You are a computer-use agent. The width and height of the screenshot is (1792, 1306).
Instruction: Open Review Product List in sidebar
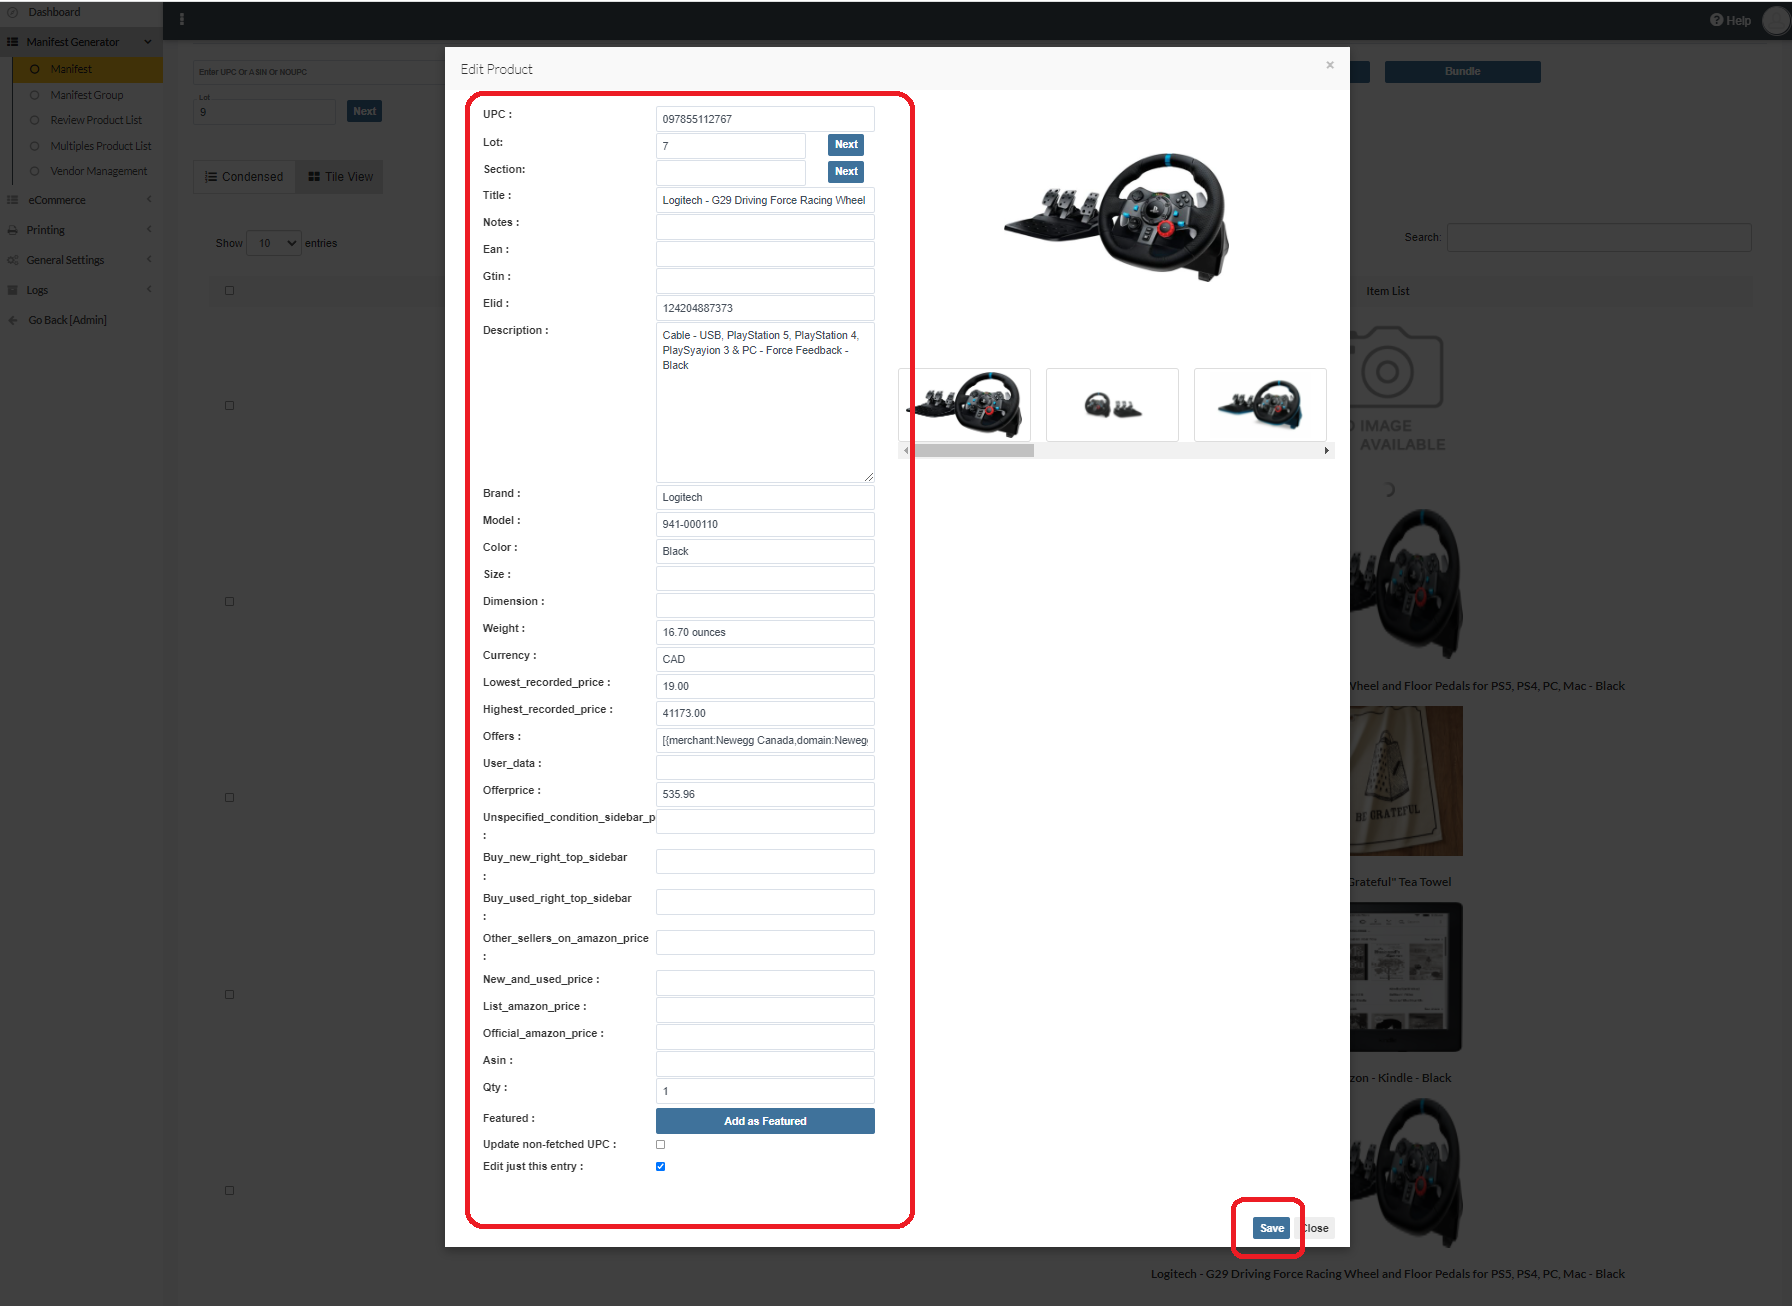[96, 120]
